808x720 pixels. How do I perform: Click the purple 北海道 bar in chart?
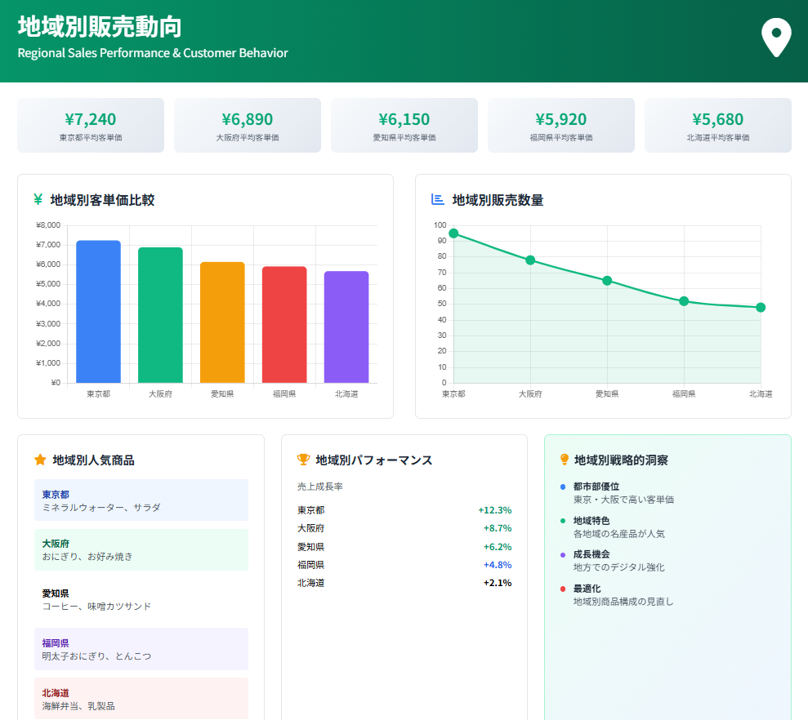[x=346, y=326]
